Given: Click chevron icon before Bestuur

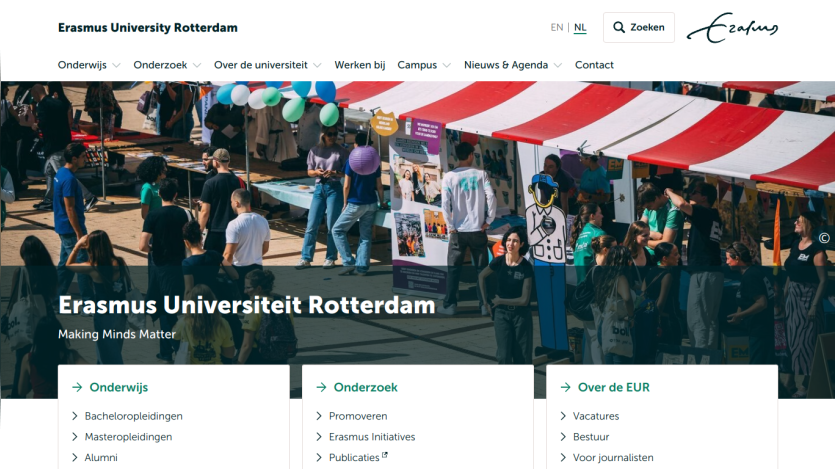Looking at the screenshot, I should tap(563, 437).
